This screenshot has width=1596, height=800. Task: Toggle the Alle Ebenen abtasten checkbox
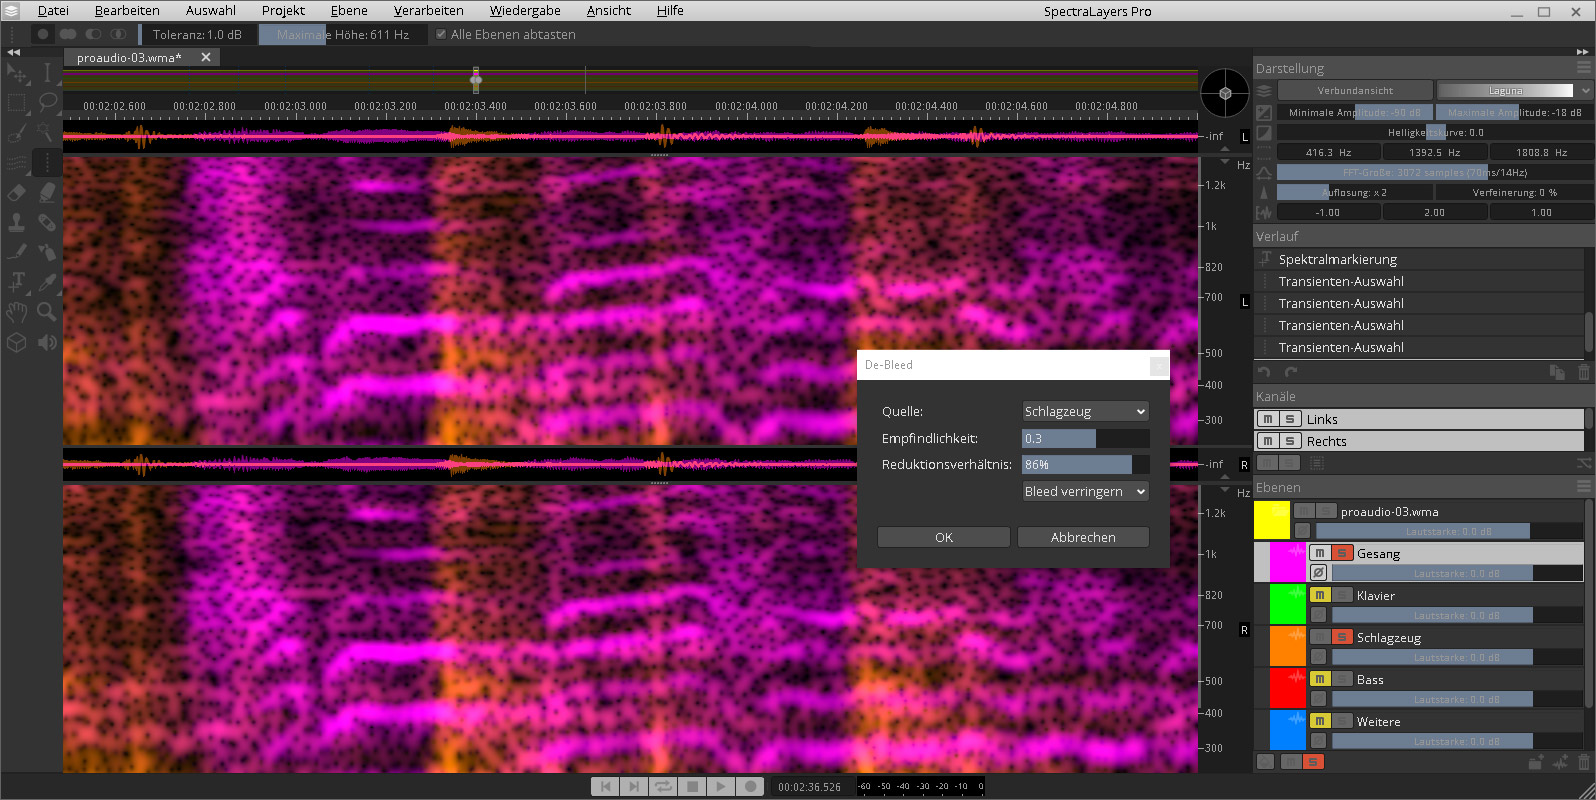(441, 34)
